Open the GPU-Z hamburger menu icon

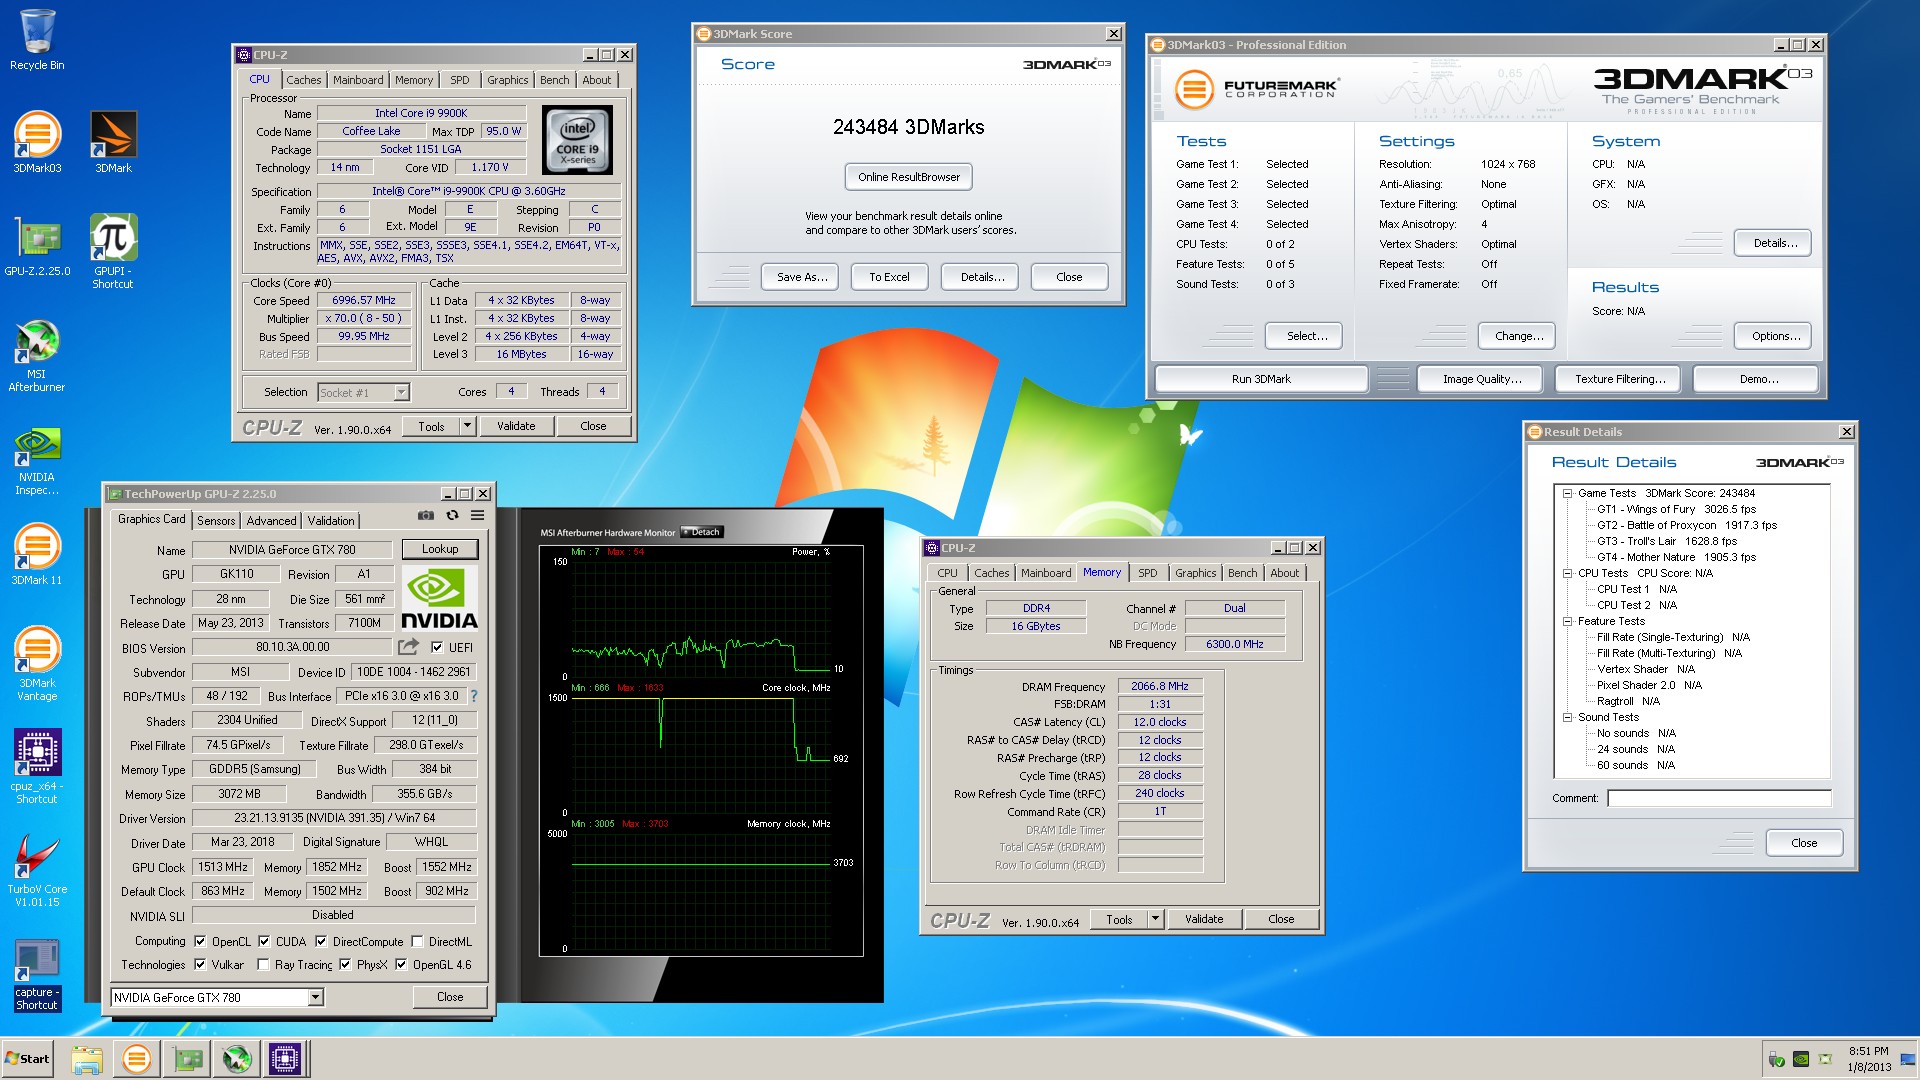(x=478, y=515)
